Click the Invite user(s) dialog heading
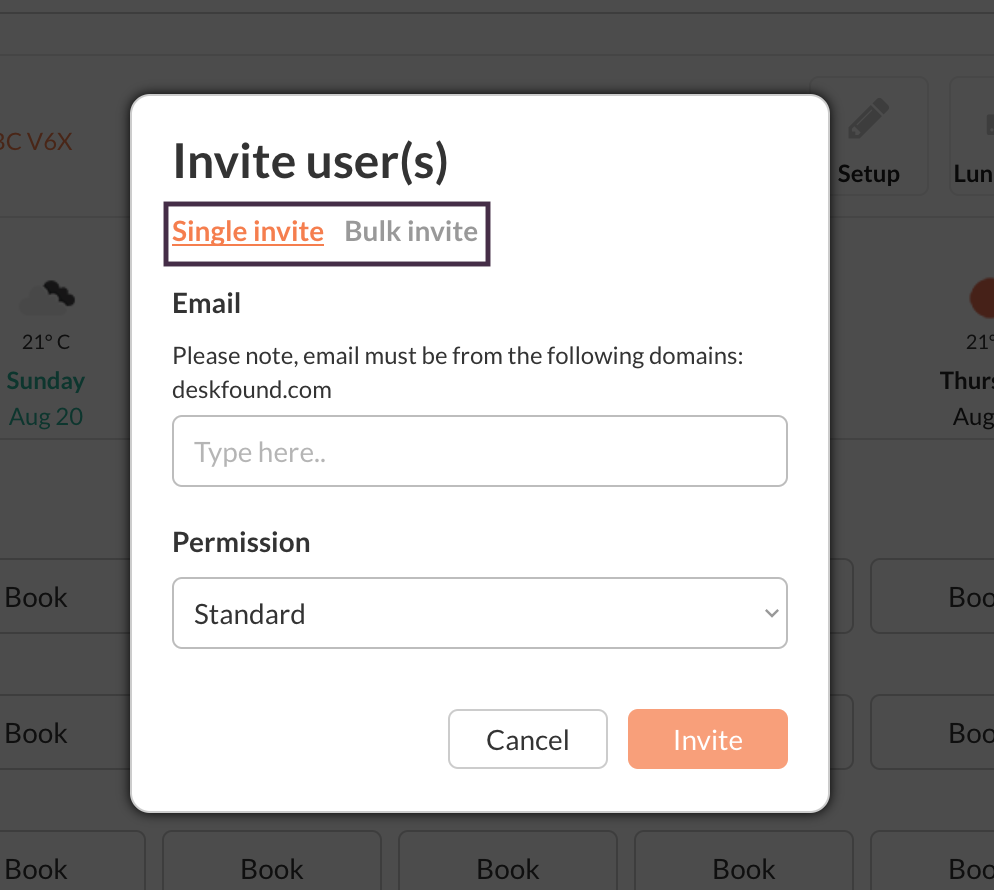This screenshot has height=890, width=994. tap(310, 161)
